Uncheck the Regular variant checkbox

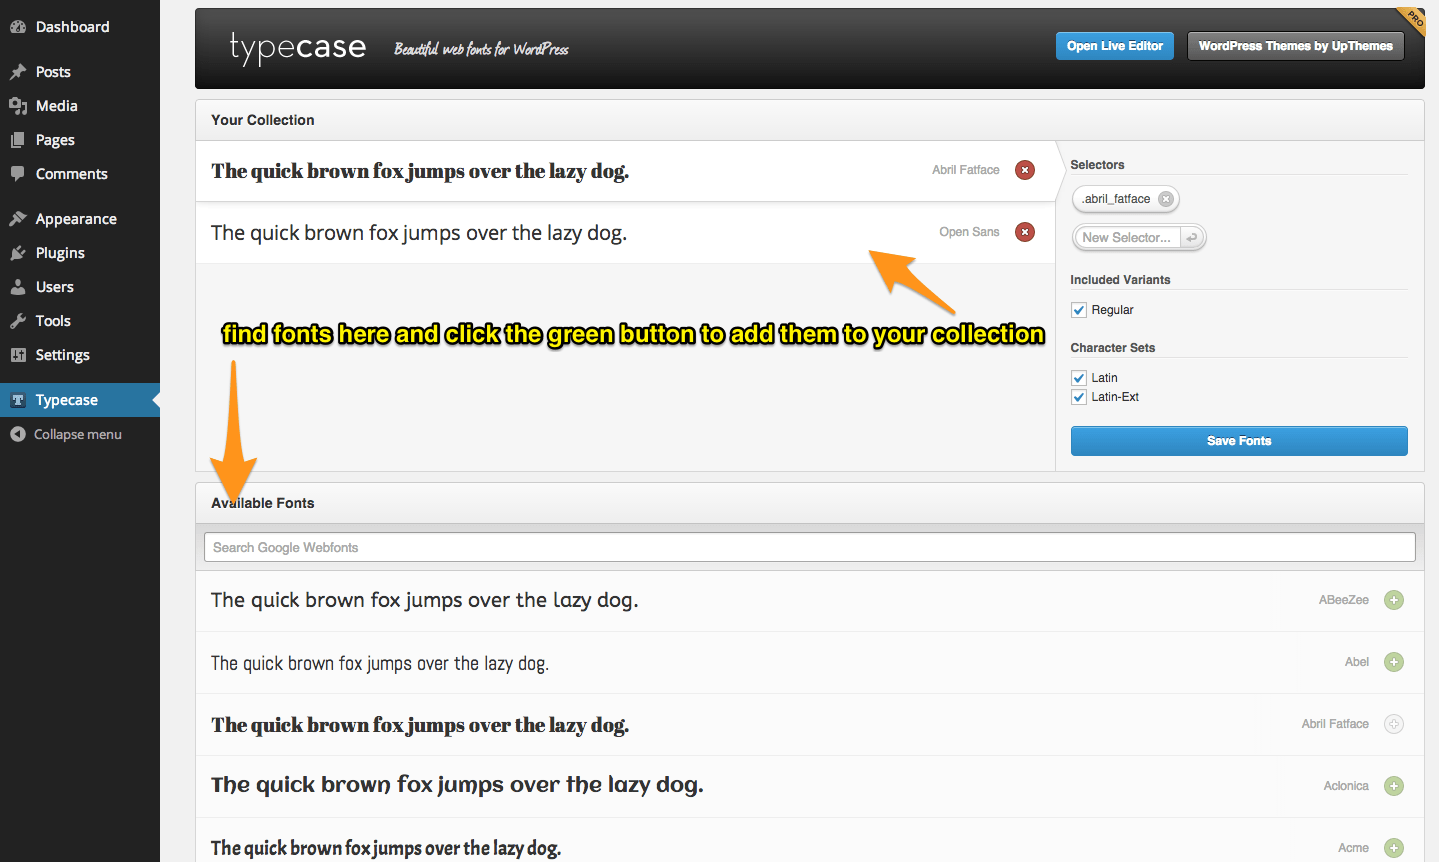tap(1078, 309)
